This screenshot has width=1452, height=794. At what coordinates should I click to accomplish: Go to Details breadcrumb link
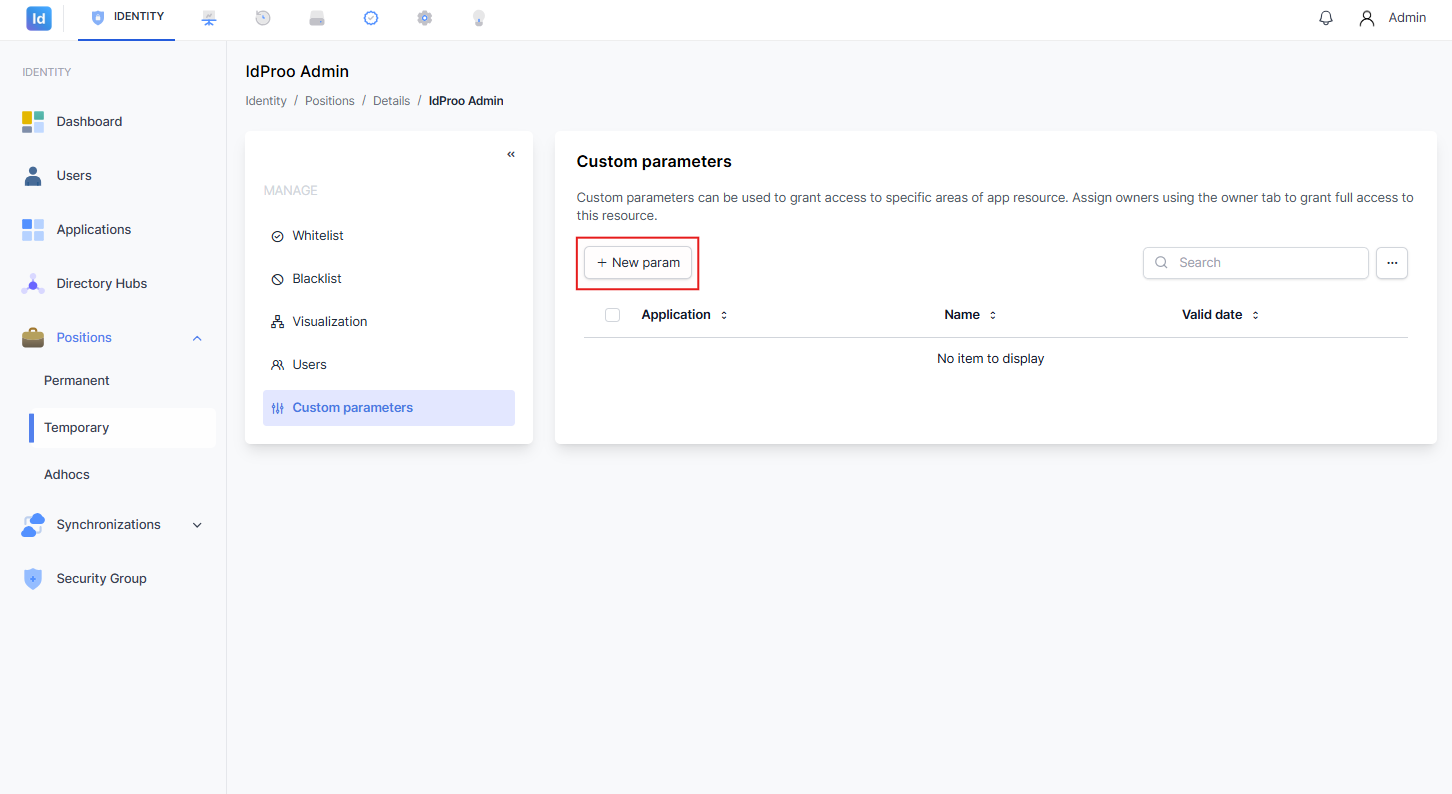[392, 101]
